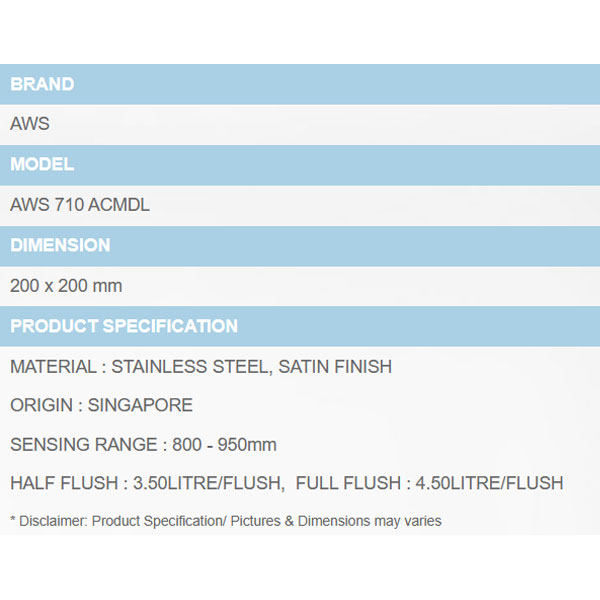Click the ORIGIN label
Viewport: 600px width, 600px height.
pos(41,406)
